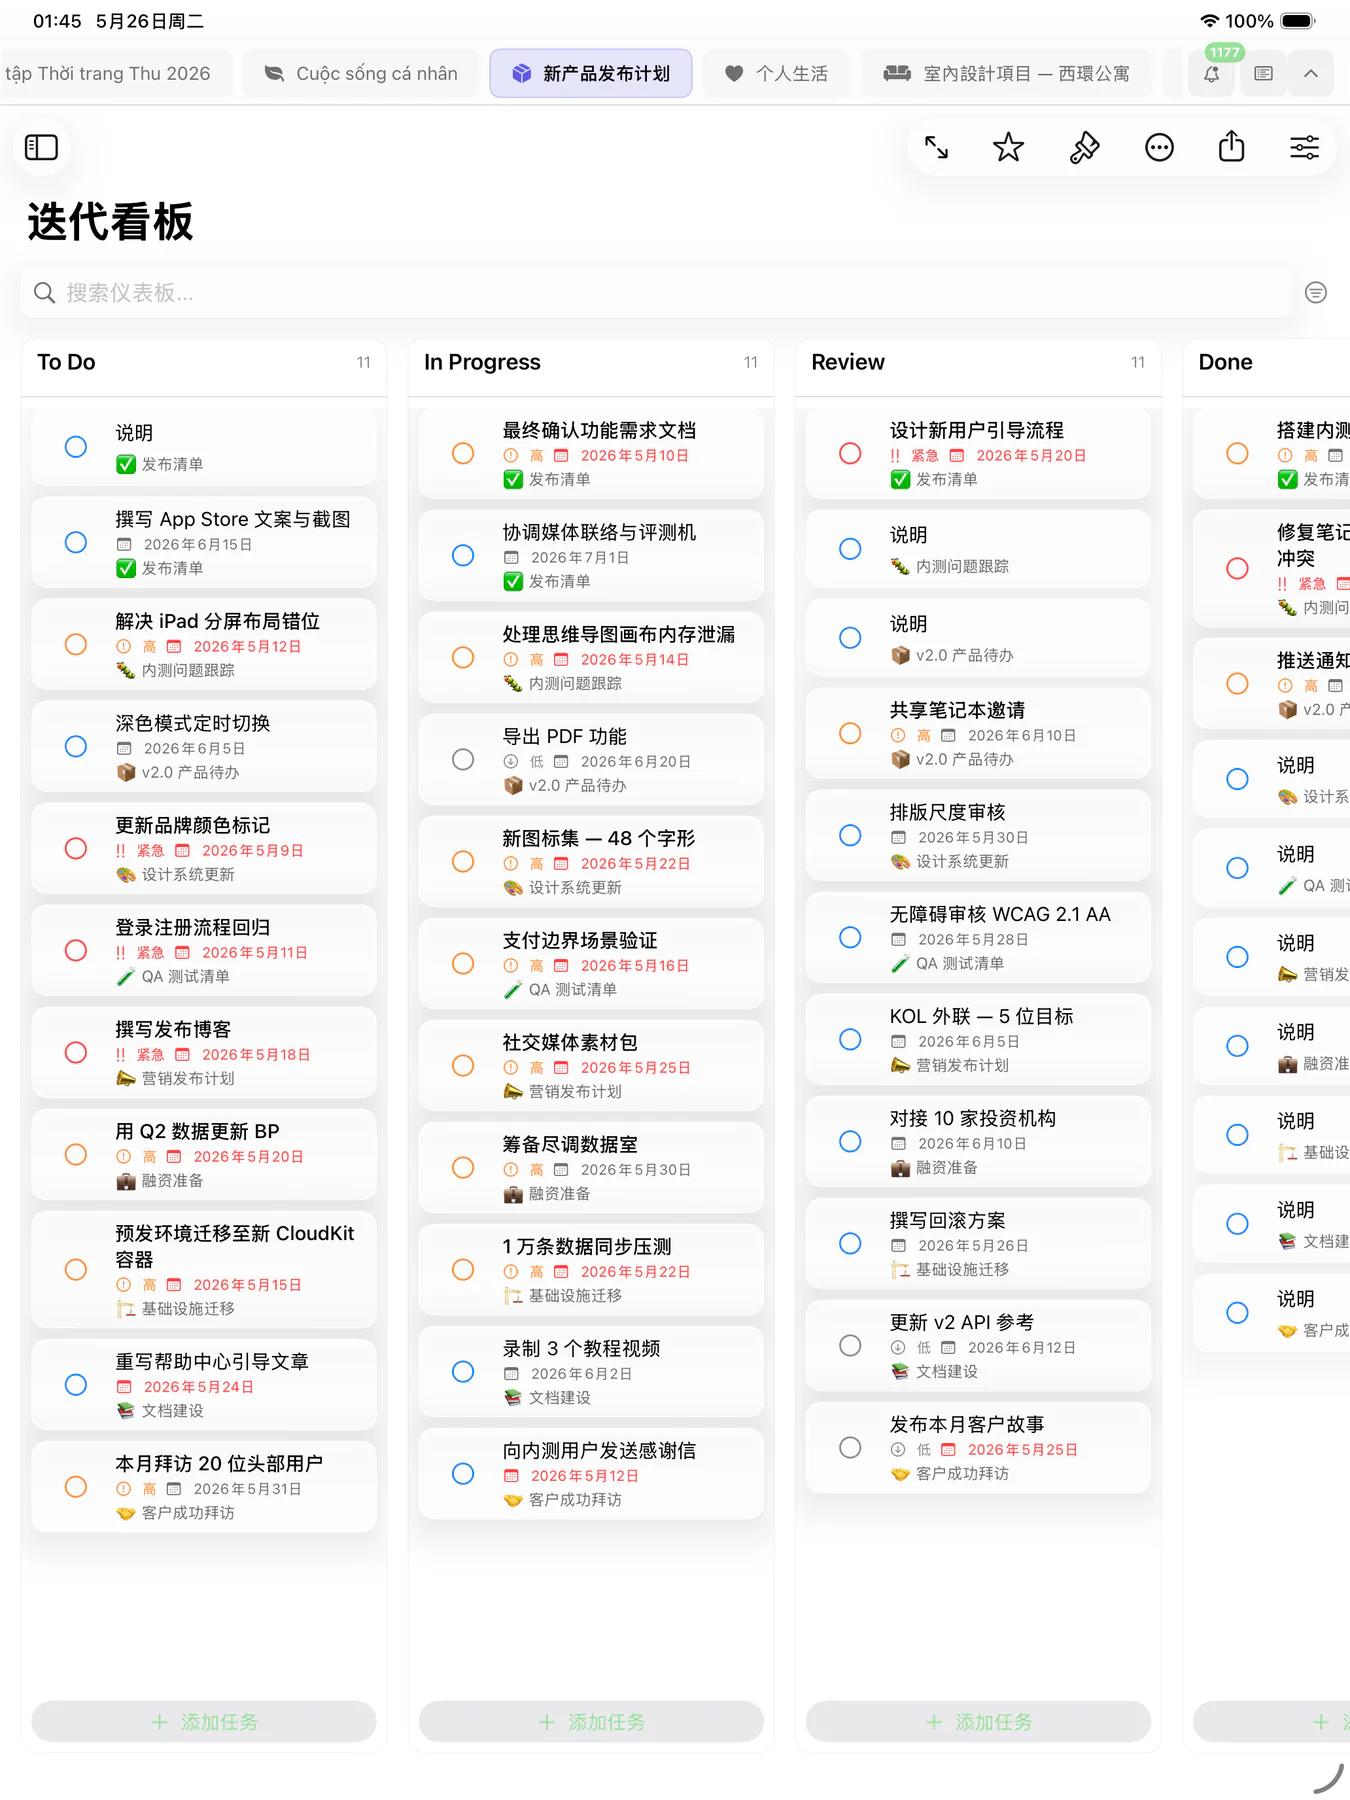Viewport: 1350px width, 1800px height.
Task: Add a task to To Do column
Action: tap(204, 1721)
